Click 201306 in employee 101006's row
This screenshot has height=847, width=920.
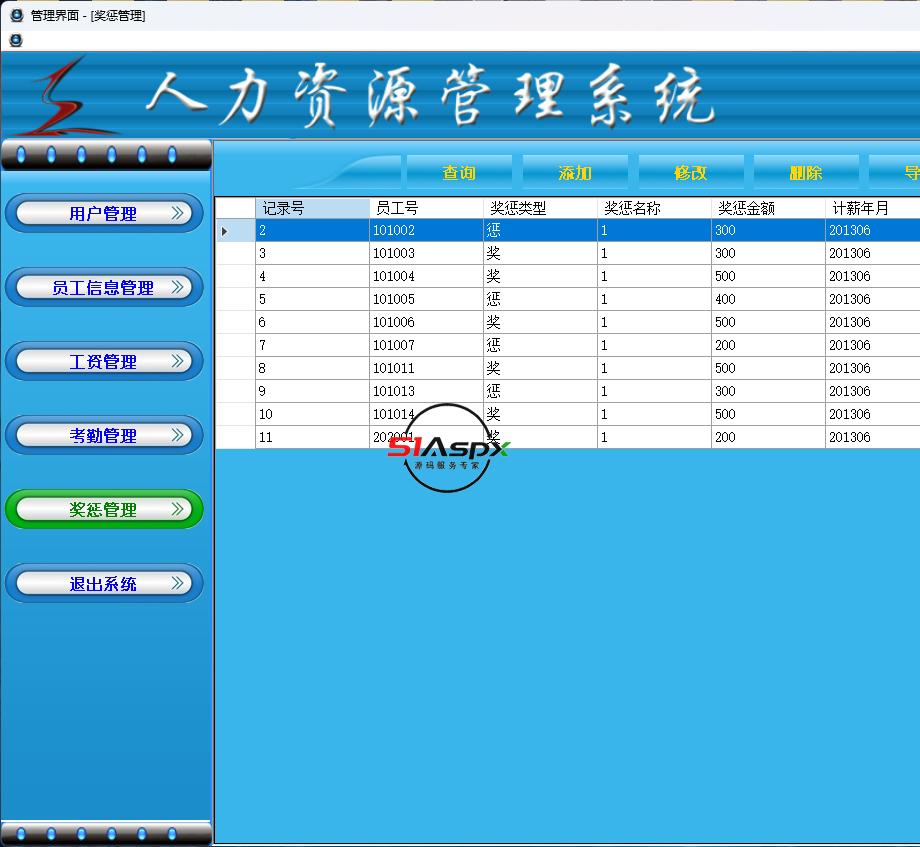[x=872, y=322]
